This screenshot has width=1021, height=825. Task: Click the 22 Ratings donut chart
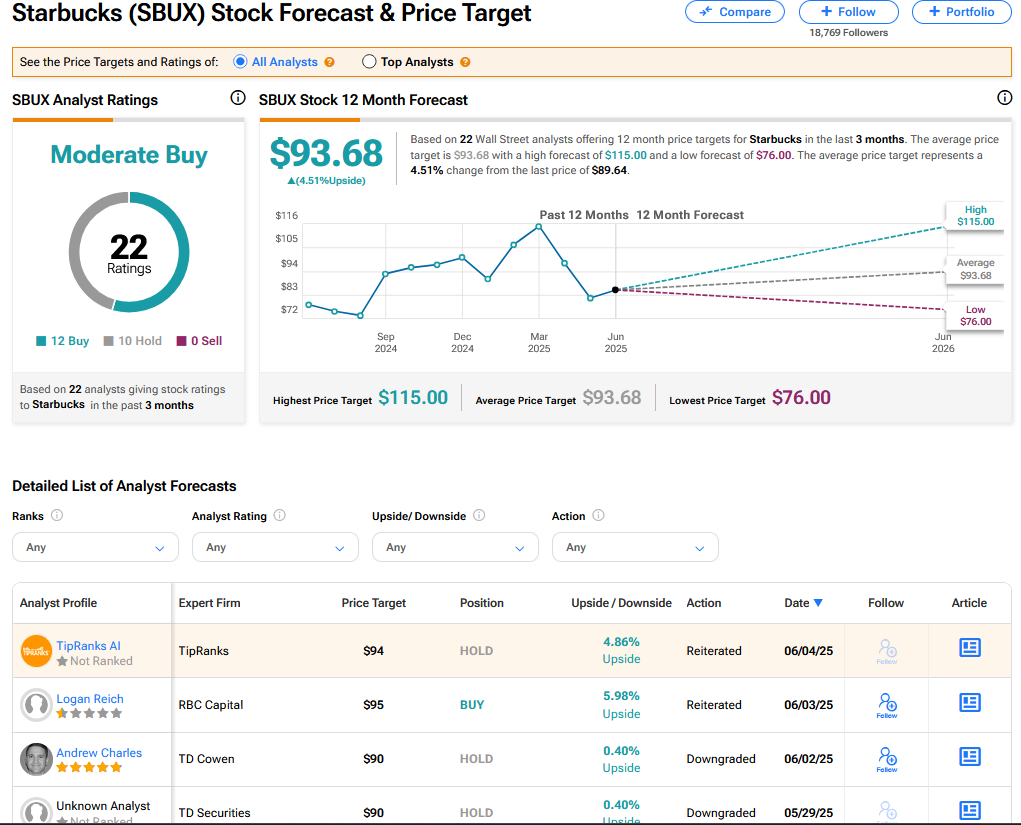point(129,252)
